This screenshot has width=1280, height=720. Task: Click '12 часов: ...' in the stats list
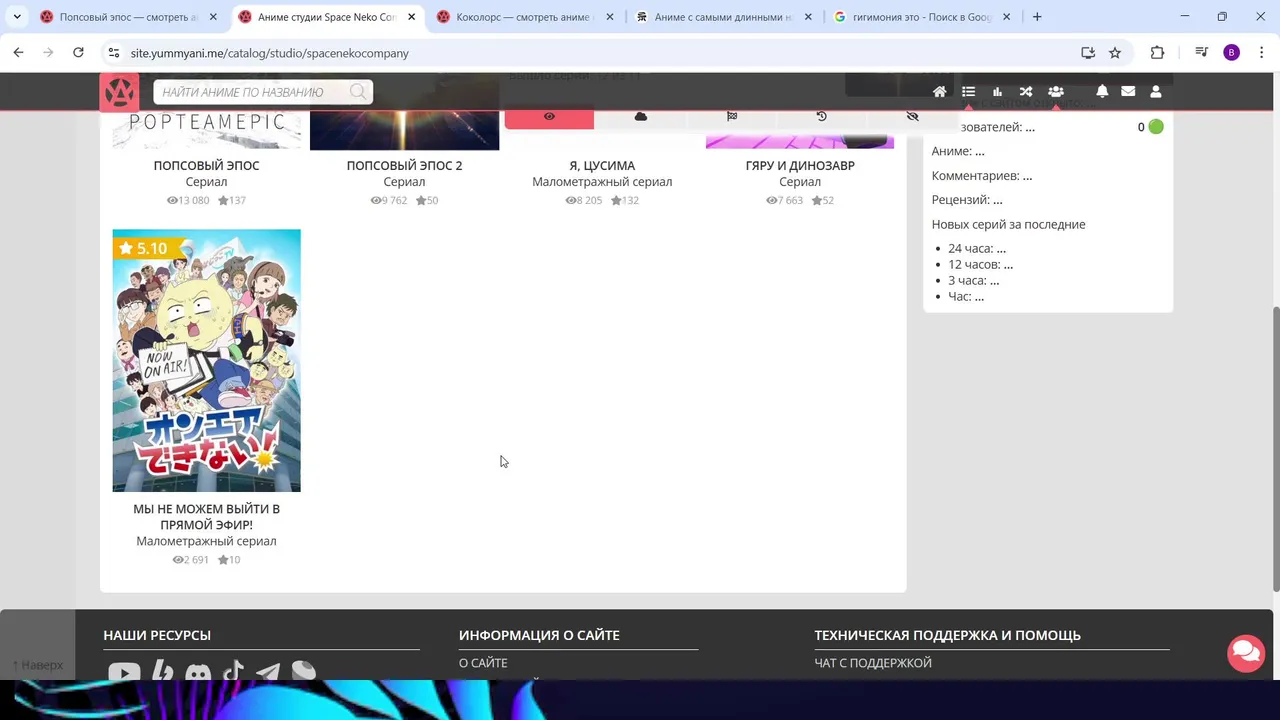pos(980,264)
